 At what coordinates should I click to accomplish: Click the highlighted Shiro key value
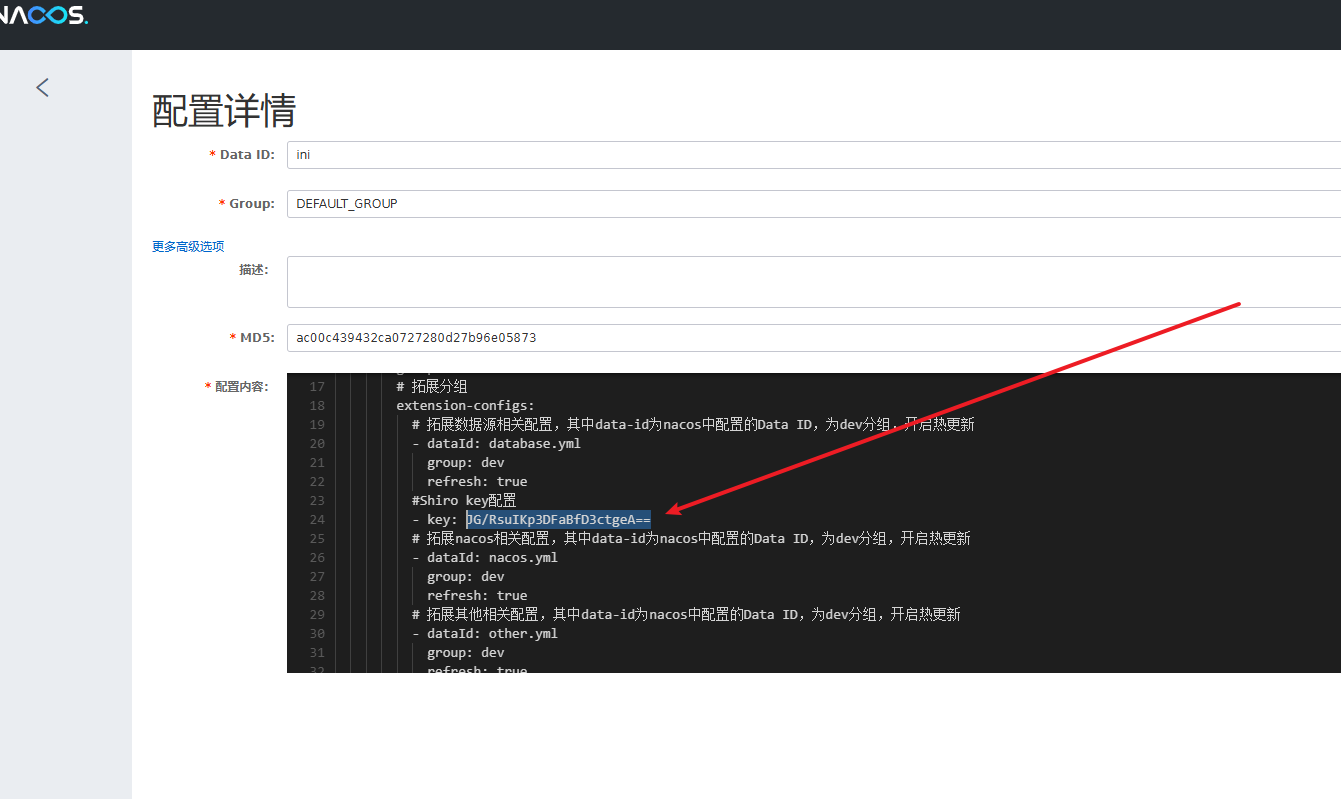coord(558,520)
